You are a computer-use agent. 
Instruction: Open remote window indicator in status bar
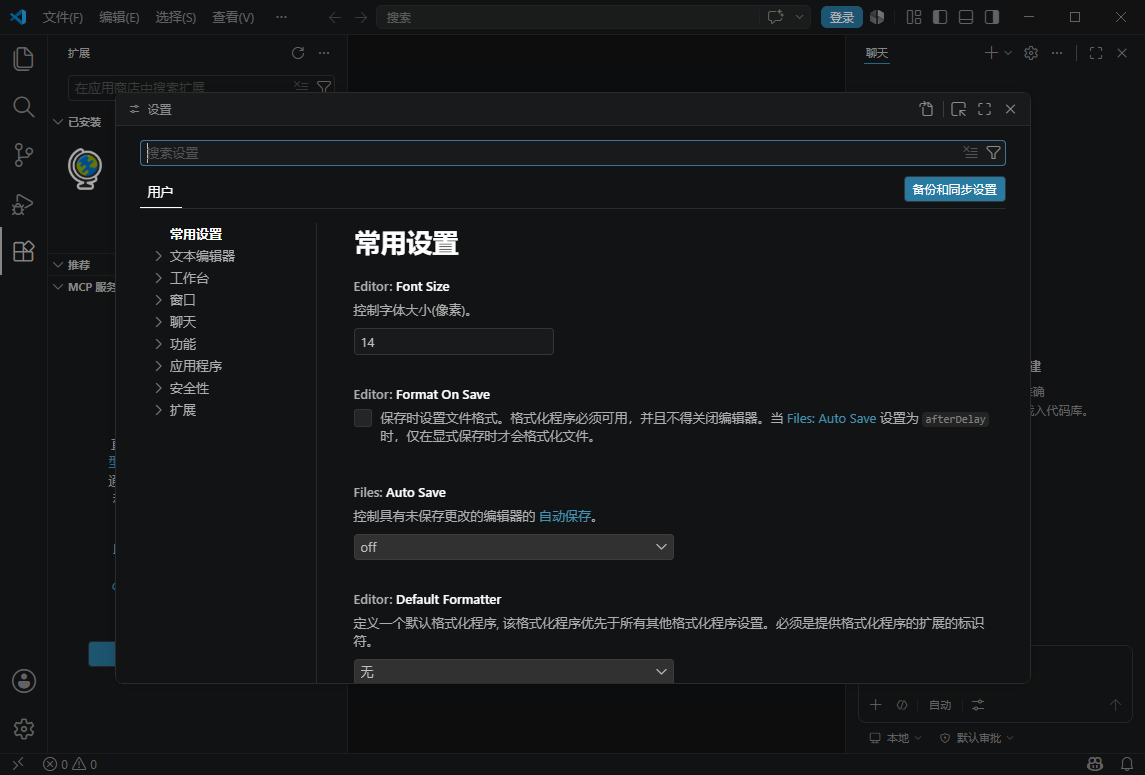pos(18,764)
